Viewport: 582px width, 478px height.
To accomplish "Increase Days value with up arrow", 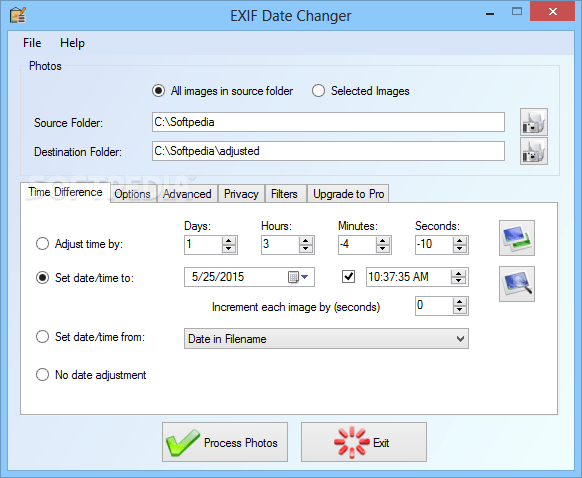I will click(229, 240).
